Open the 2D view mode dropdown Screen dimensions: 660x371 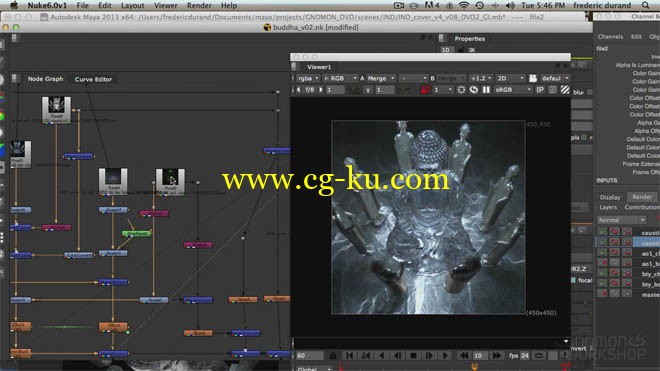tap(510, 78)
